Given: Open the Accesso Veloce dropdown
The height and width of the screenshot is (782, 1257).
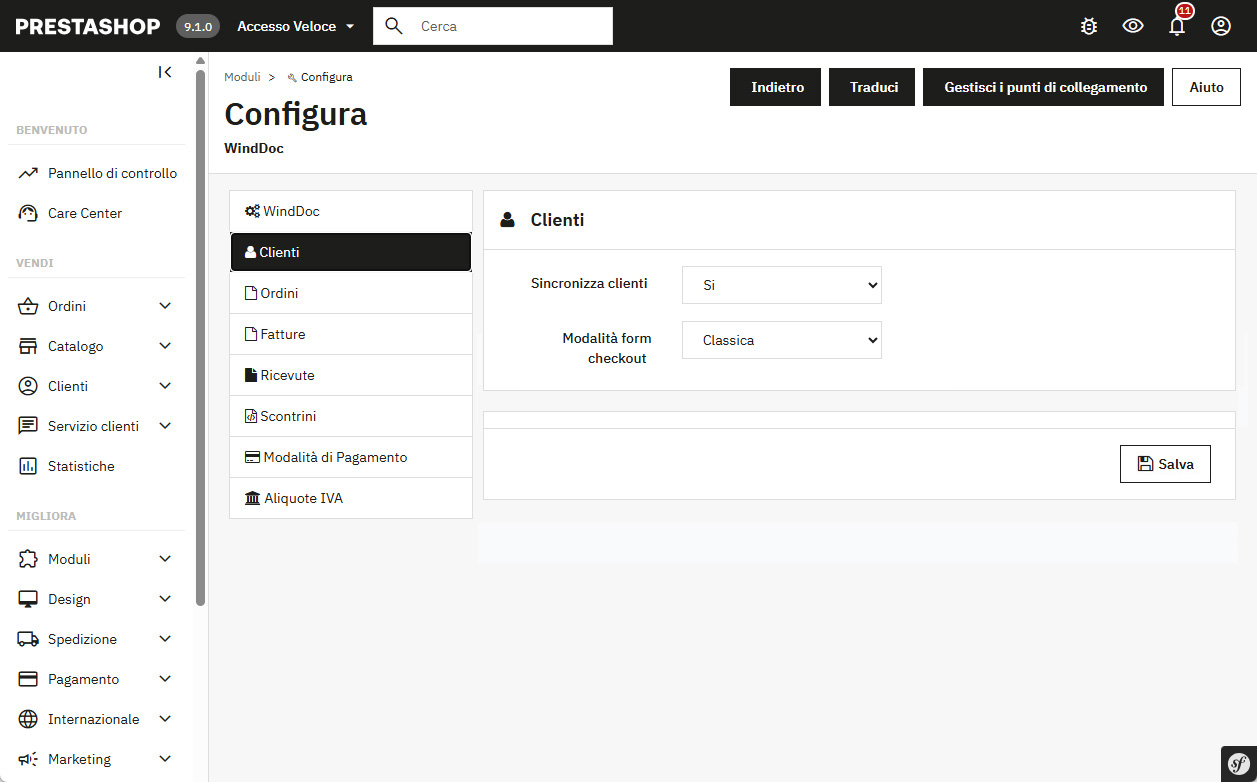Looking at the screenshot, I should click(x=296, y=26).
